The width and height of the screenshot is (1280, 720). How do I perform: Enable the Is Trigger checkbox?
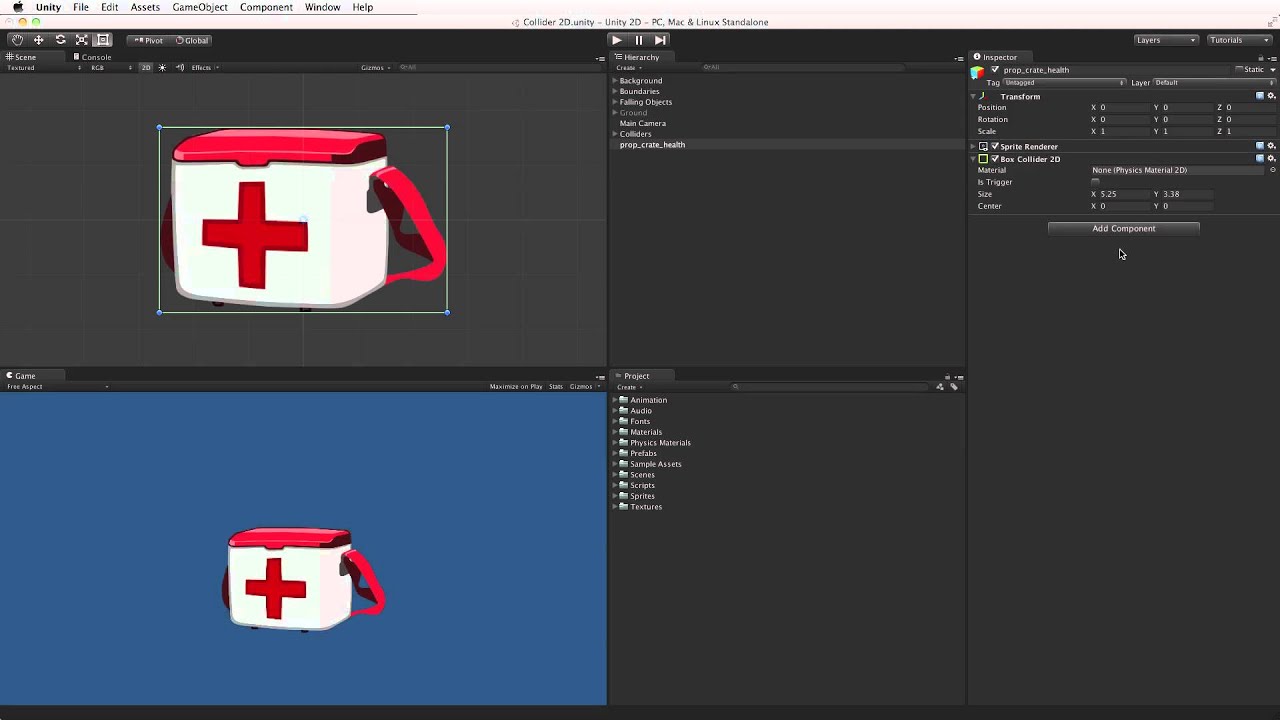[x=1096, y=182]
